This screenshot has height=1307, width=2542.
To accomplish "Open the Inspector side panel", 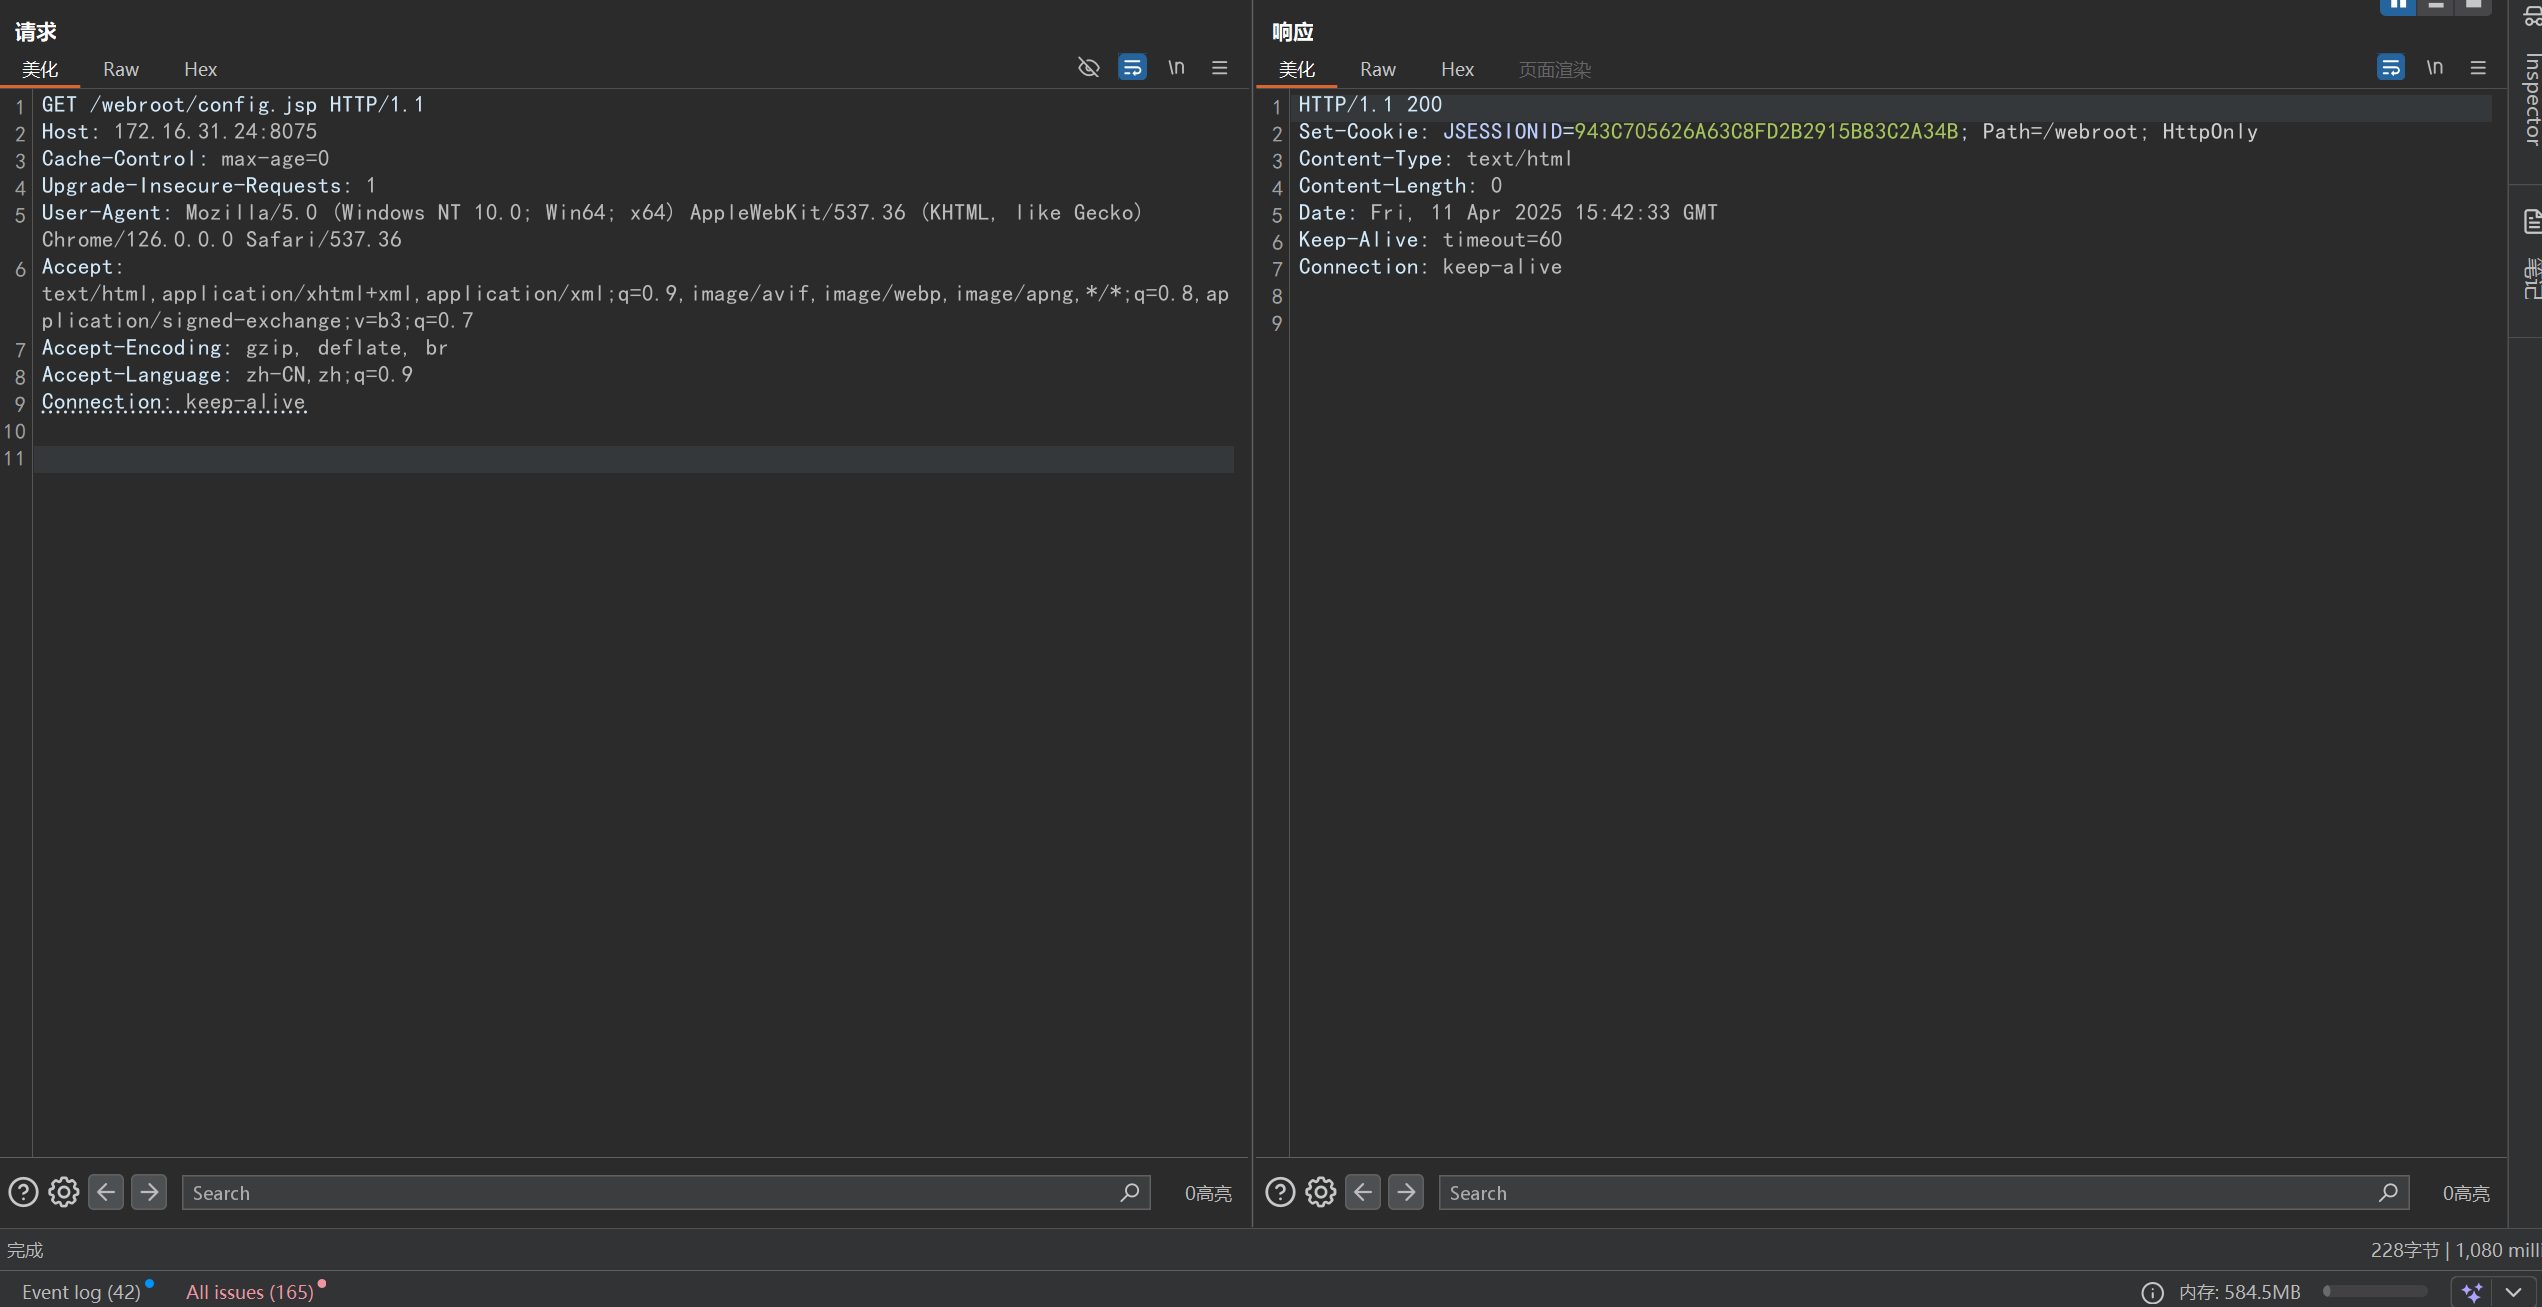I will 2531,100.
